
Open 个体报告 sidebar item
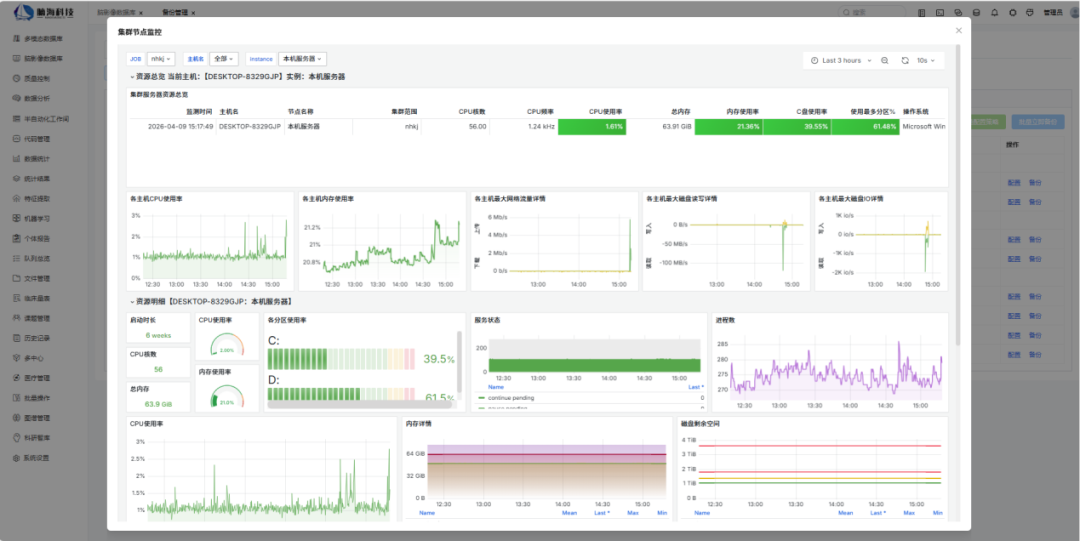(x=37, y=239)
